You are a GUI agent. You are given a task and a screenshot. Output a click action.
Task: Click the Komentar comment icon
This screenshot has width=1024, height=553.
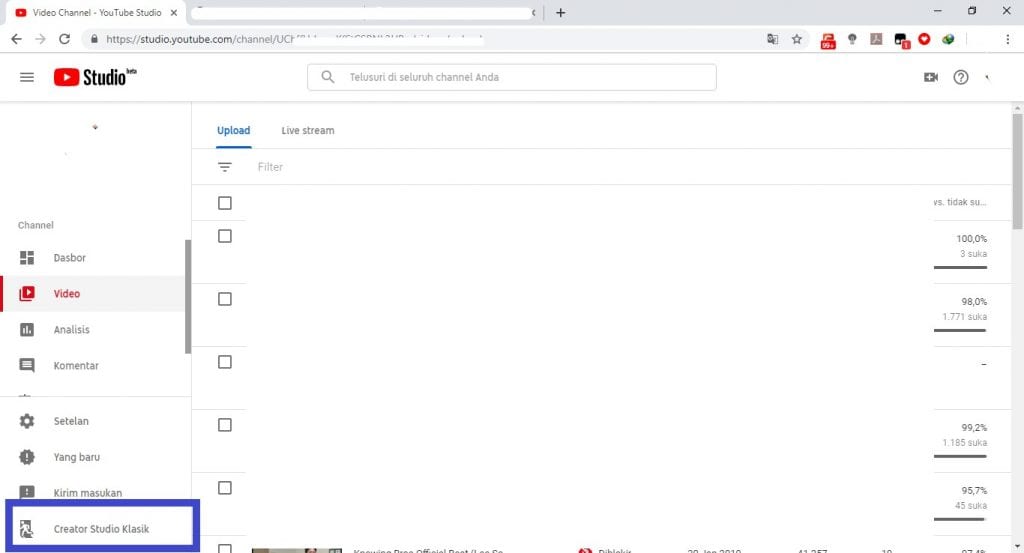click(x=27, y=366)
